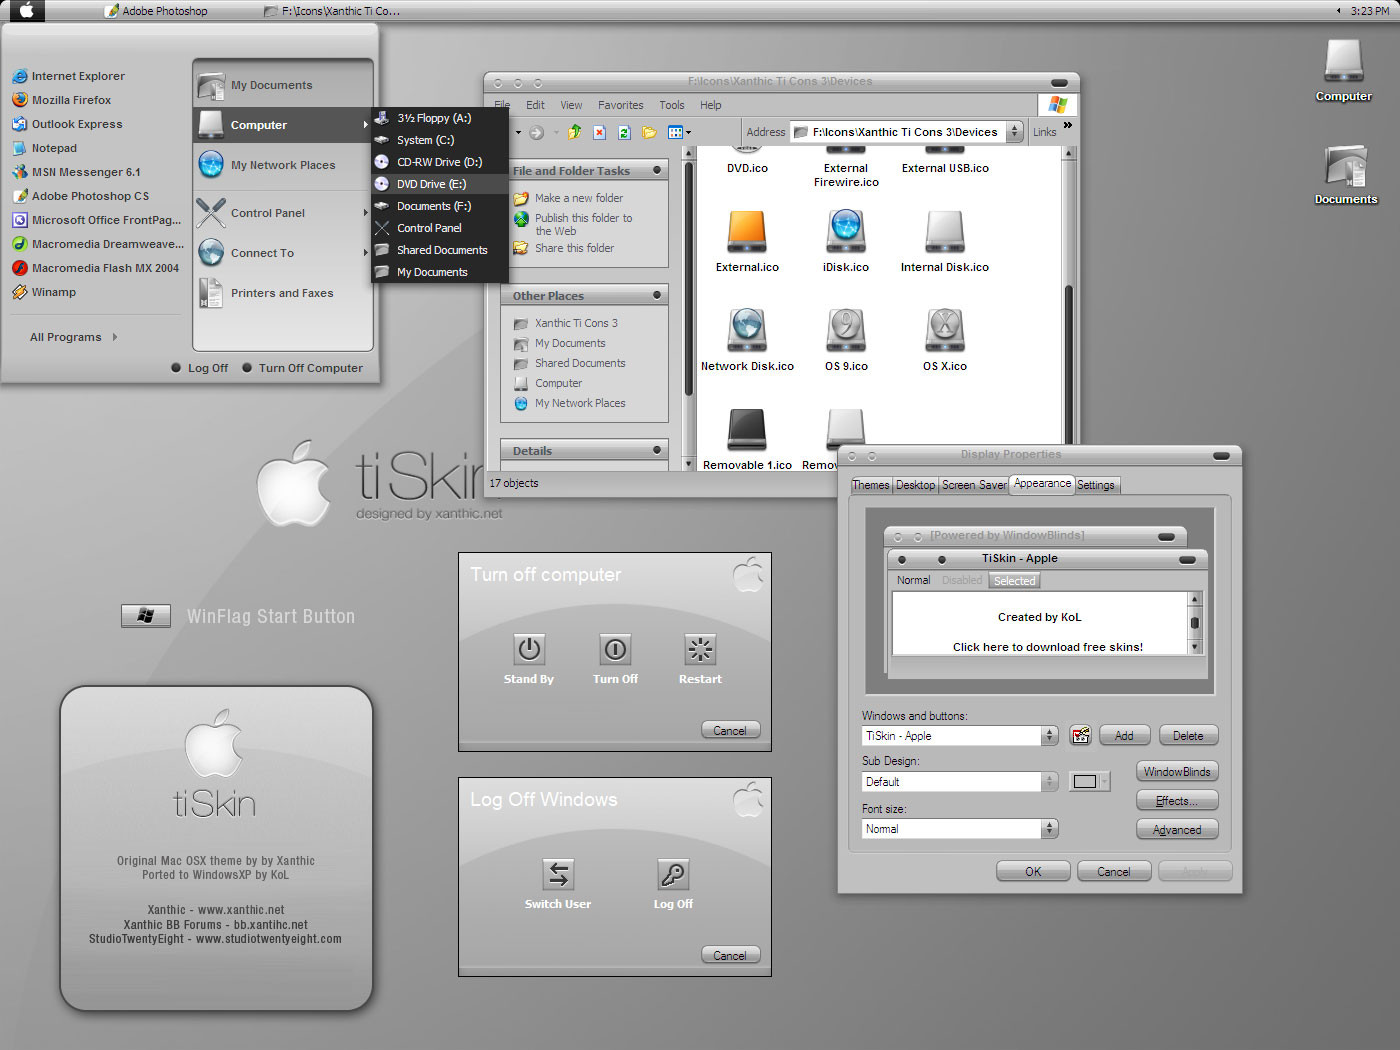Screen dimensions: 1400x1050
Task: Click the Turn Off icon in shutdown dialog
Action: click(615, 650)
